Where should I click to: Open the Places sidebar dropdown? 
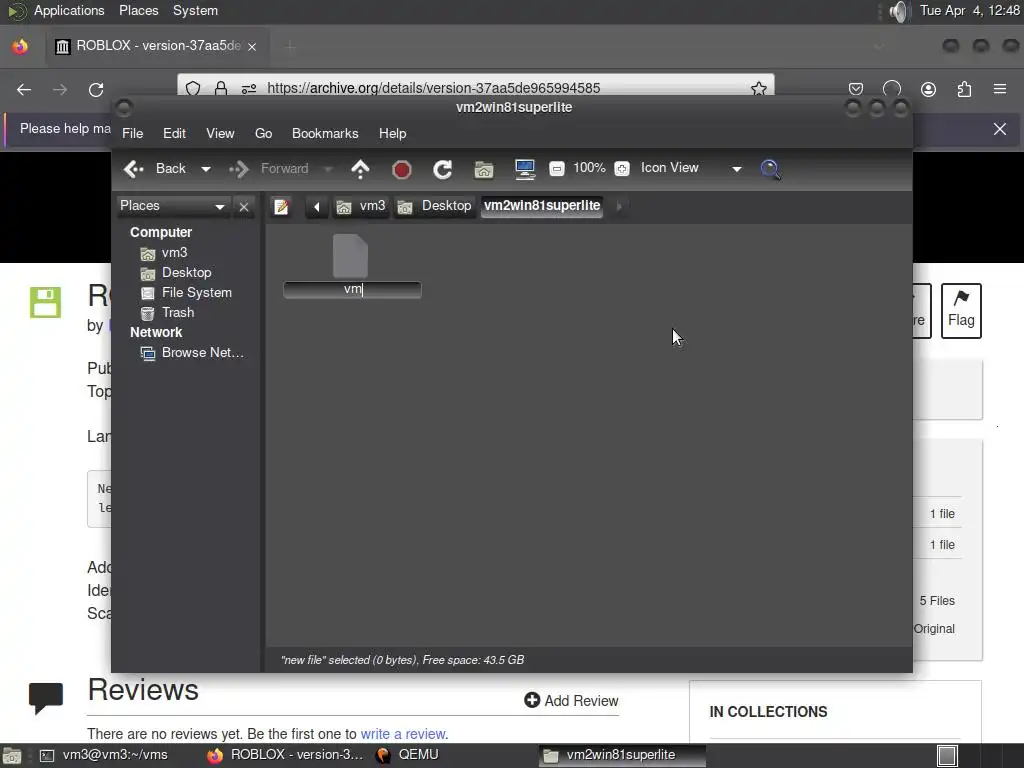172,206
